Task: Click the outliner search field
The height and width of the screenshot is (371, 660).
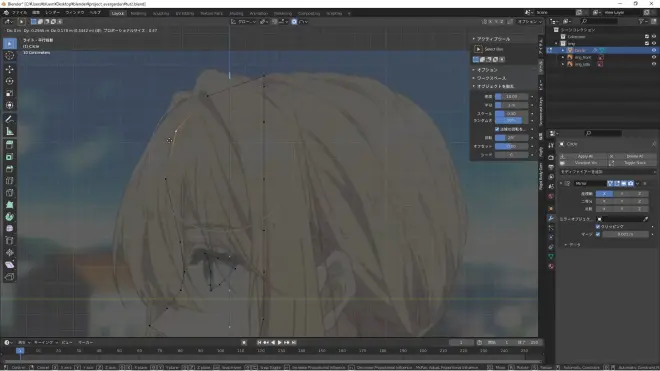Action: point(599,21)
